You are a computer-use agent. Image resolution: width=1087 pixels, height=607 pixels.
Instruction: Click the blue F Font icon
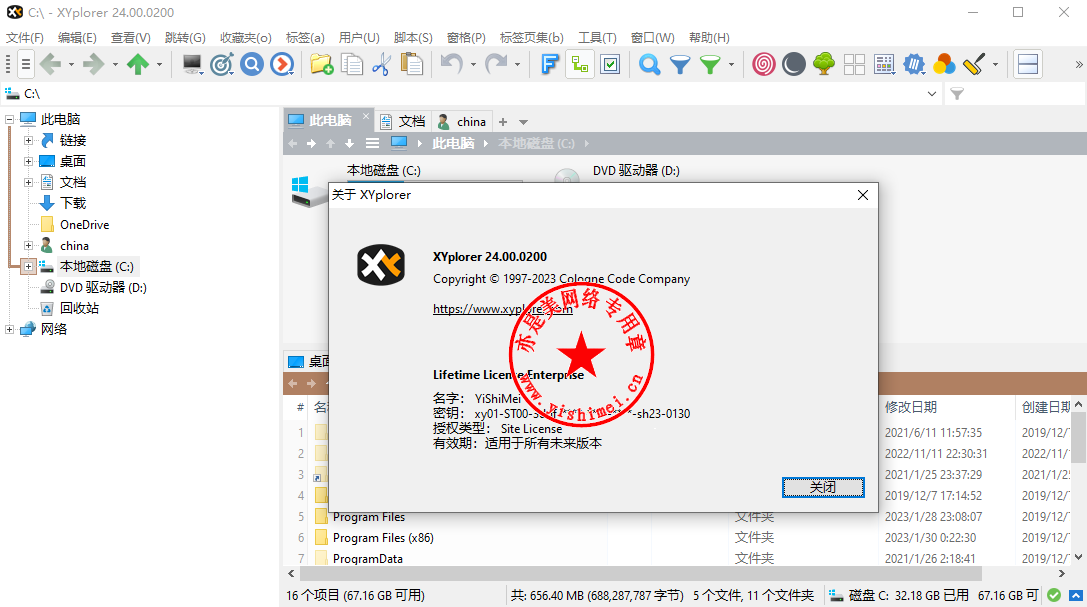pos(550,64)
